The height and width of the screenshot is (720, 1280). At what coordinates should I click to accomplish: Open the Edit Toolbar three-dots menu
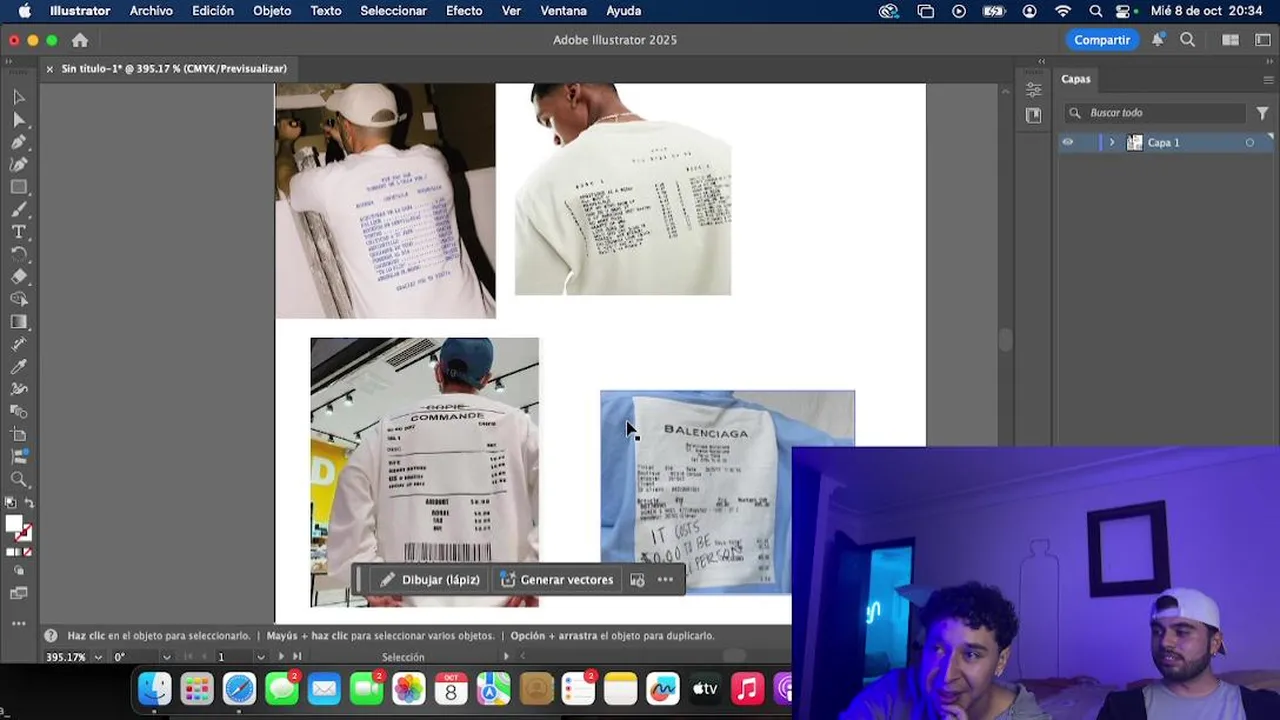[x=18, y=623]
